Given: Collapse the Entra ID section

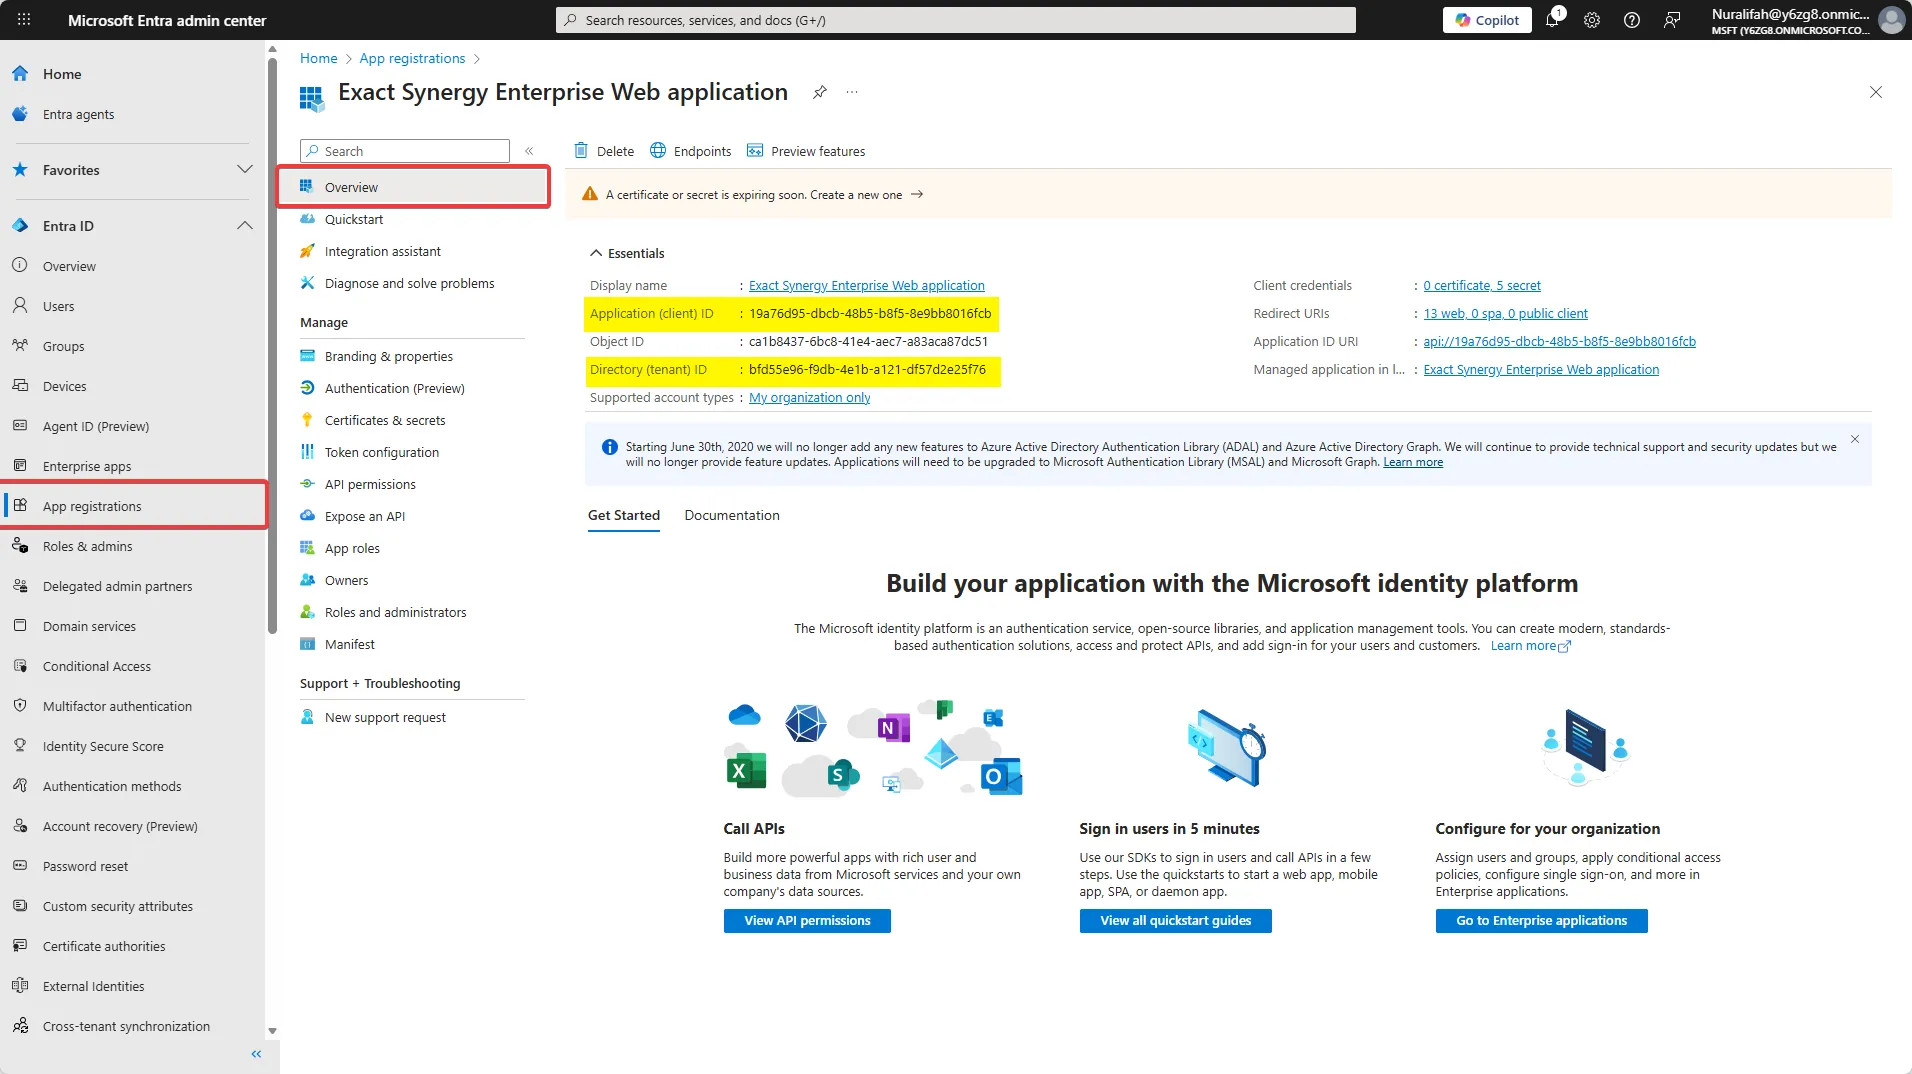Looking at the screenshot, I should coord(245,225).
